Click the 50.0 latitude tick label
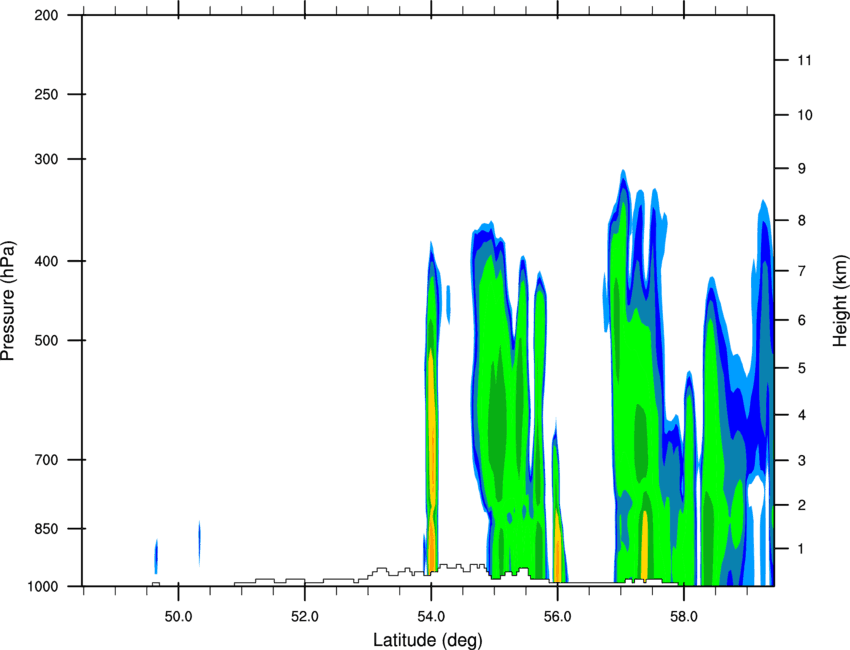 click(178, 617)
